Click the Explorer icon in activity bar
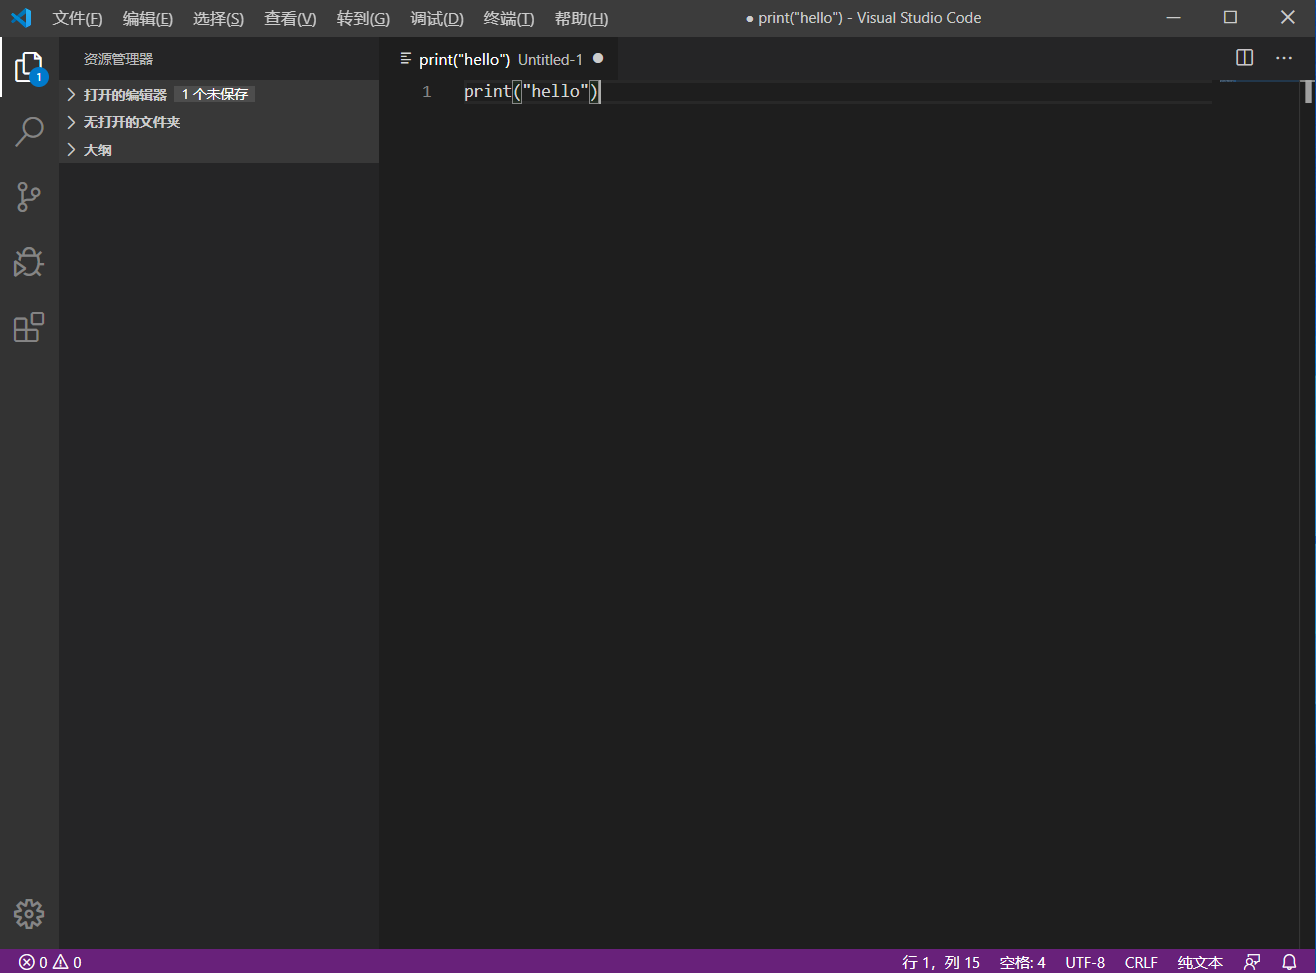Screen dimensions: 1316x973 (x=29, y=67)
